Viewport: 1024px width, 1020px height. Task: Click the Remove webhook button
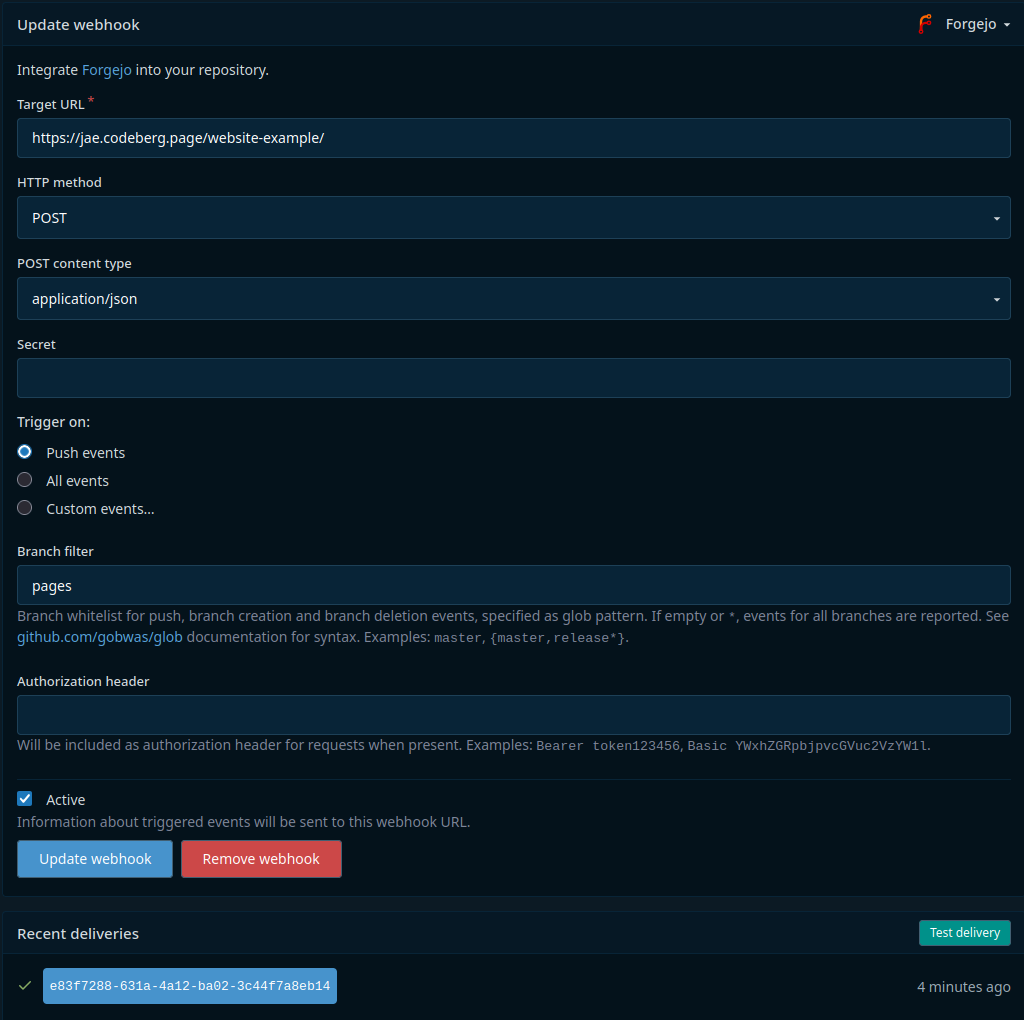click(261, 858)
